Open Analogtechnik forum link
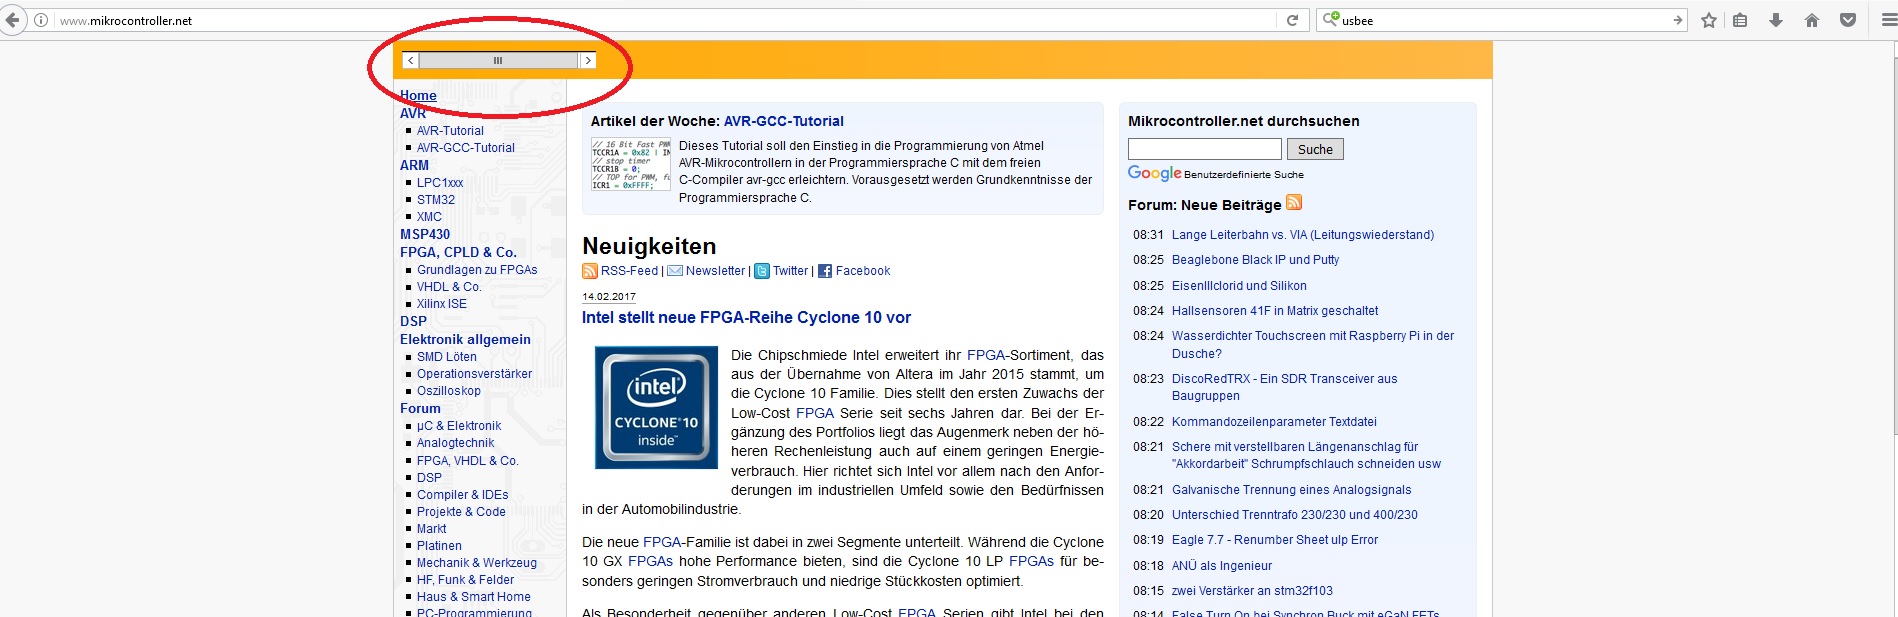The image size is (1898, 617). point(455,443)
